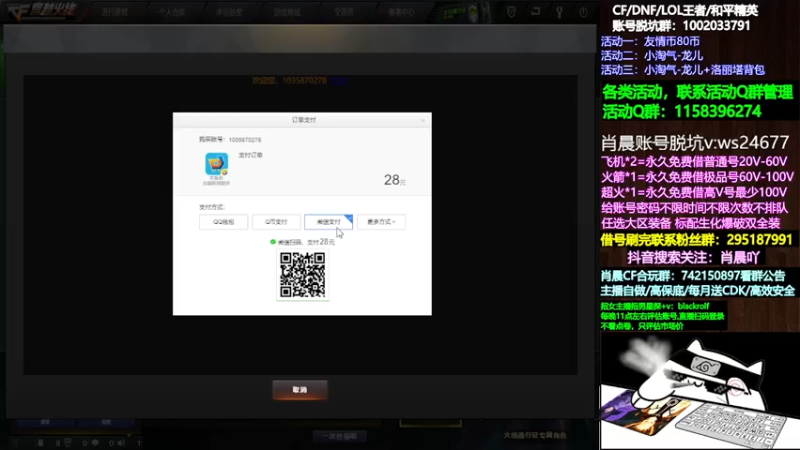Click the 取消 cancel button

click(300, 390)
